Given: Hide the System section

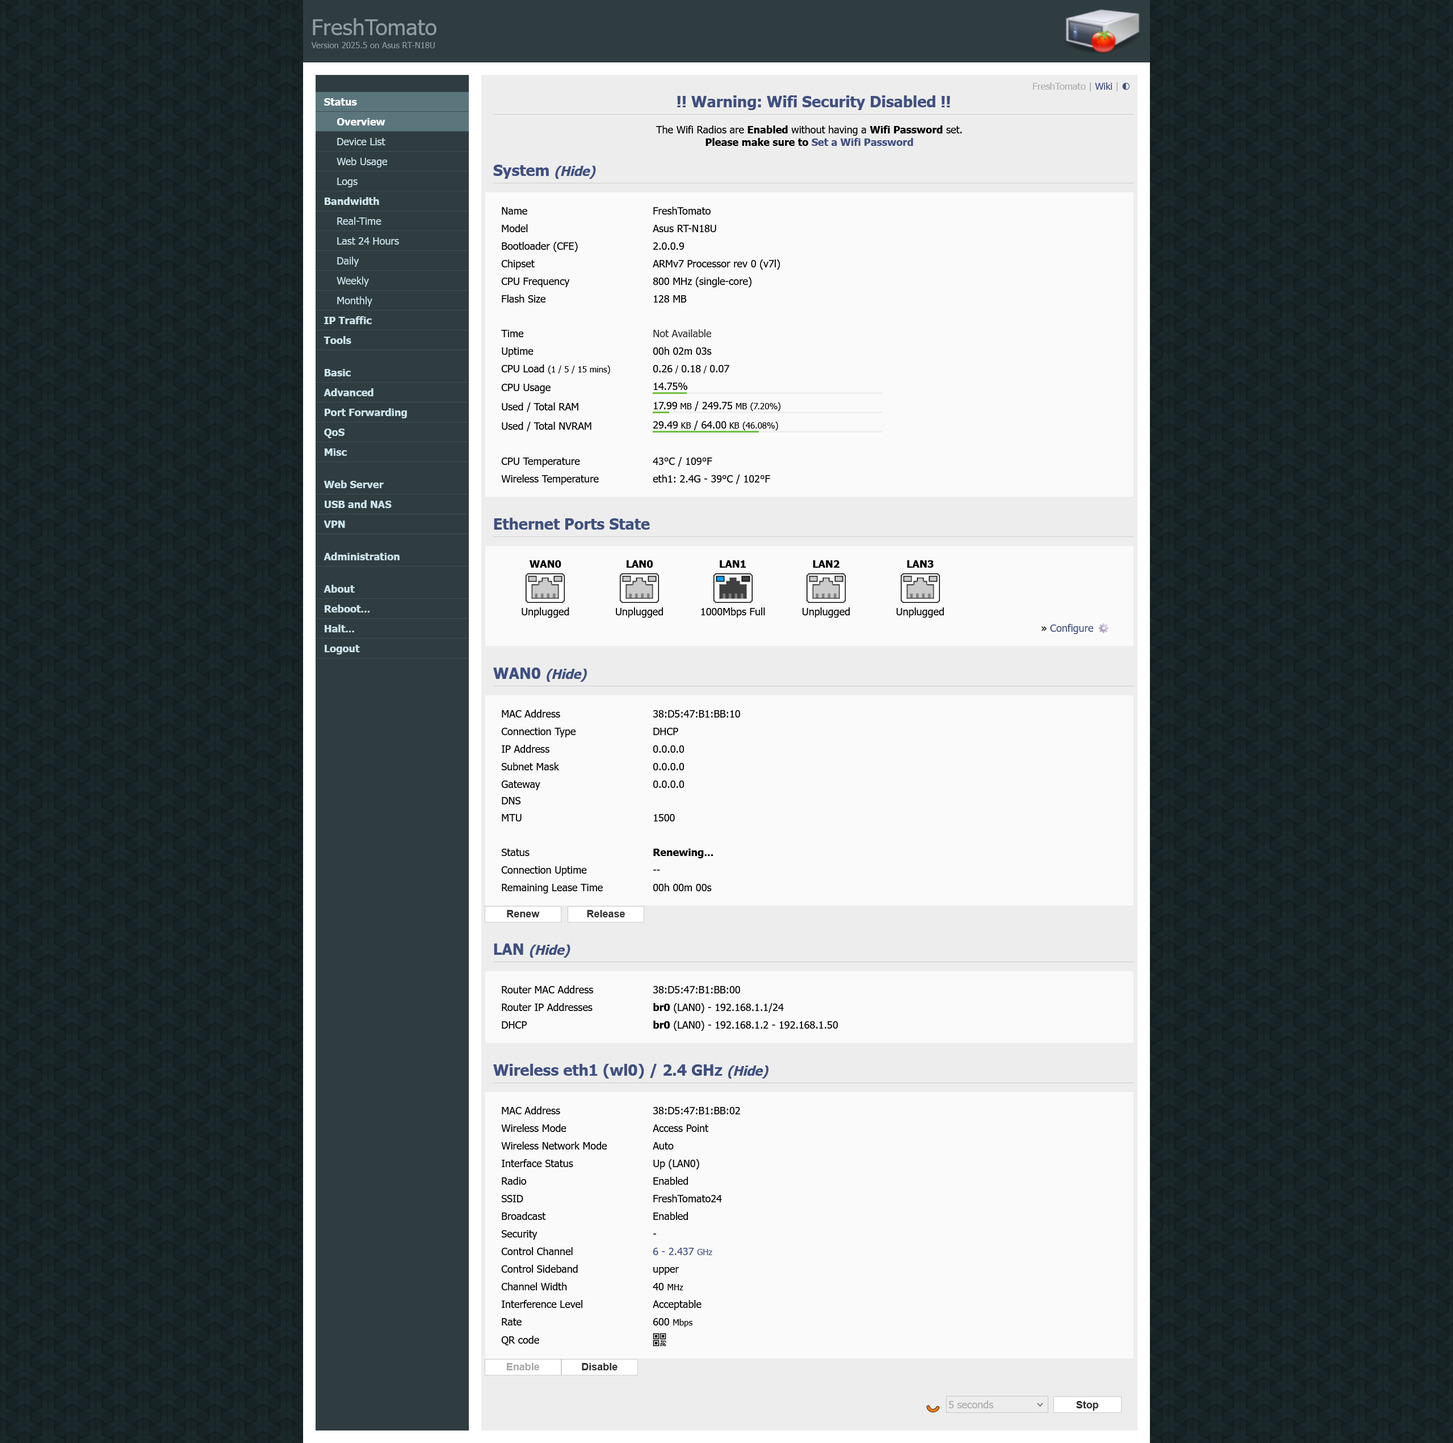Looking at the screenshot, I should (575, 172).
